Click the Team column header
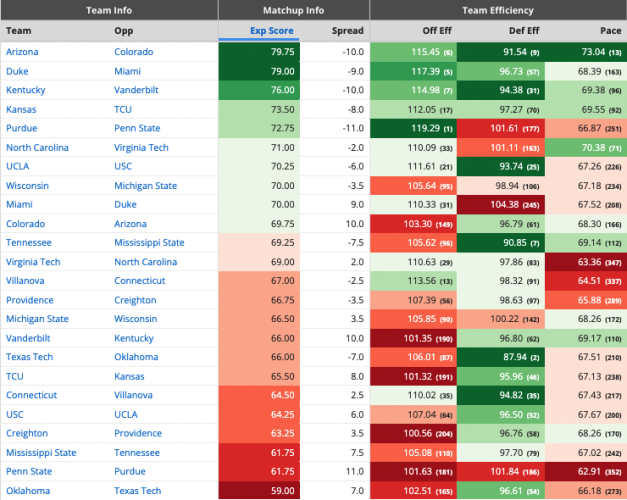627x500 pixels. pyautogui.click(x=18, y=31)
